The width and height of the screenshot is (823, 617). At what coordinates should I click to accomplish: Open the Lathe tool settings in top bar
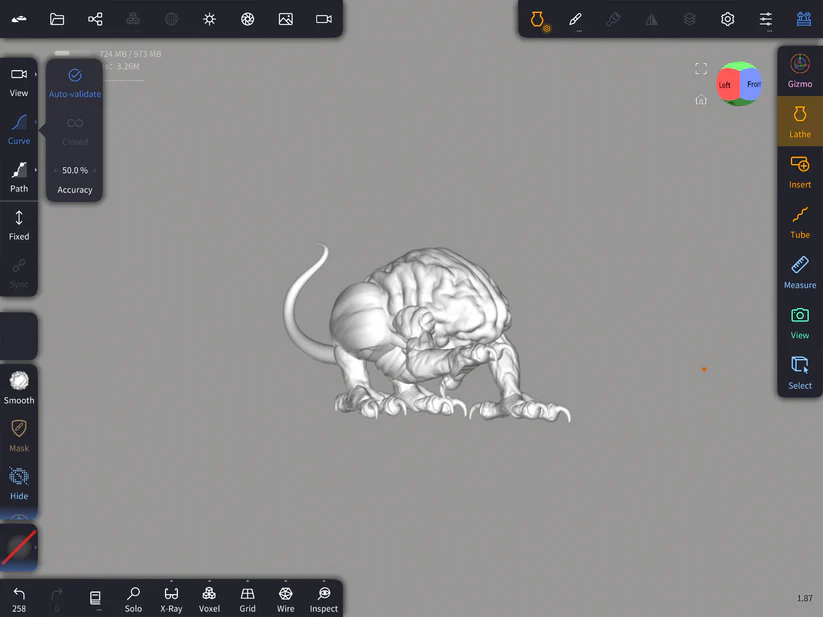[x=539, y=20]
